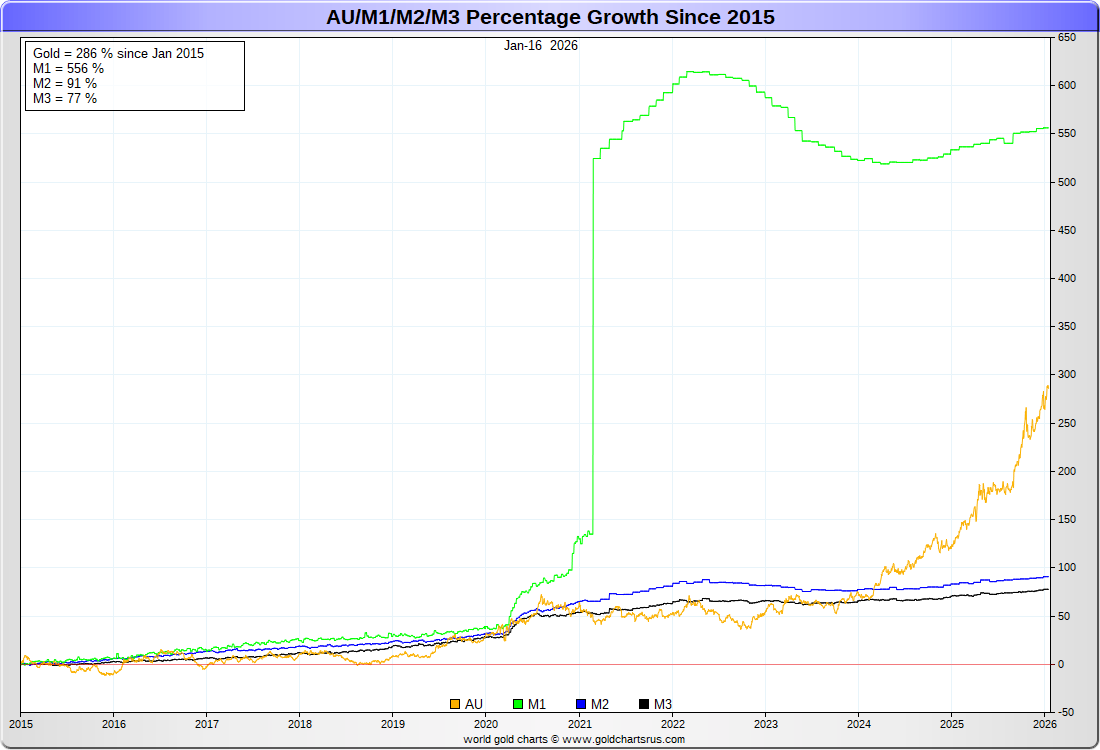Click the 400 y-axis value
1100x750 pixels.
[x=1066, y=279]
